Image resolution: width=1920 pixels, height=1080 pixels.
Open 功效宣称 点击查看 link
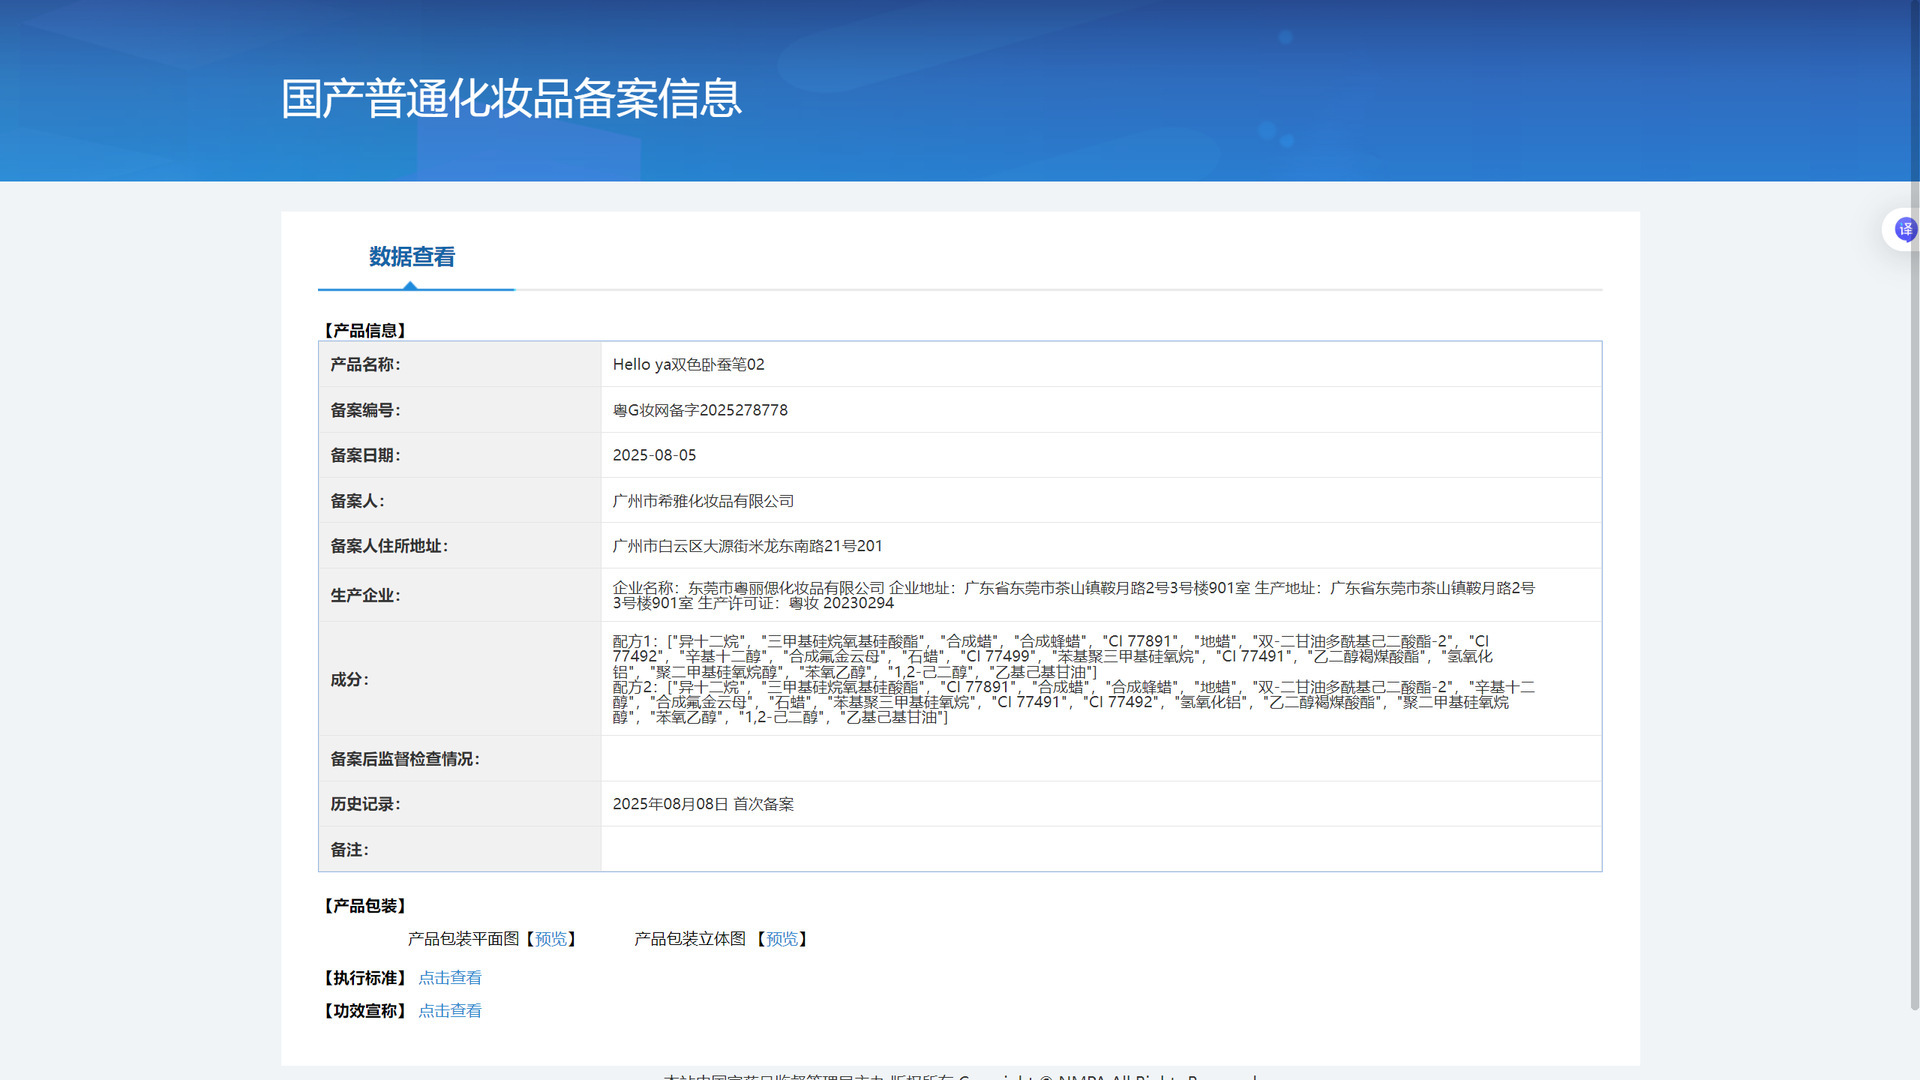click(450, 1011)
